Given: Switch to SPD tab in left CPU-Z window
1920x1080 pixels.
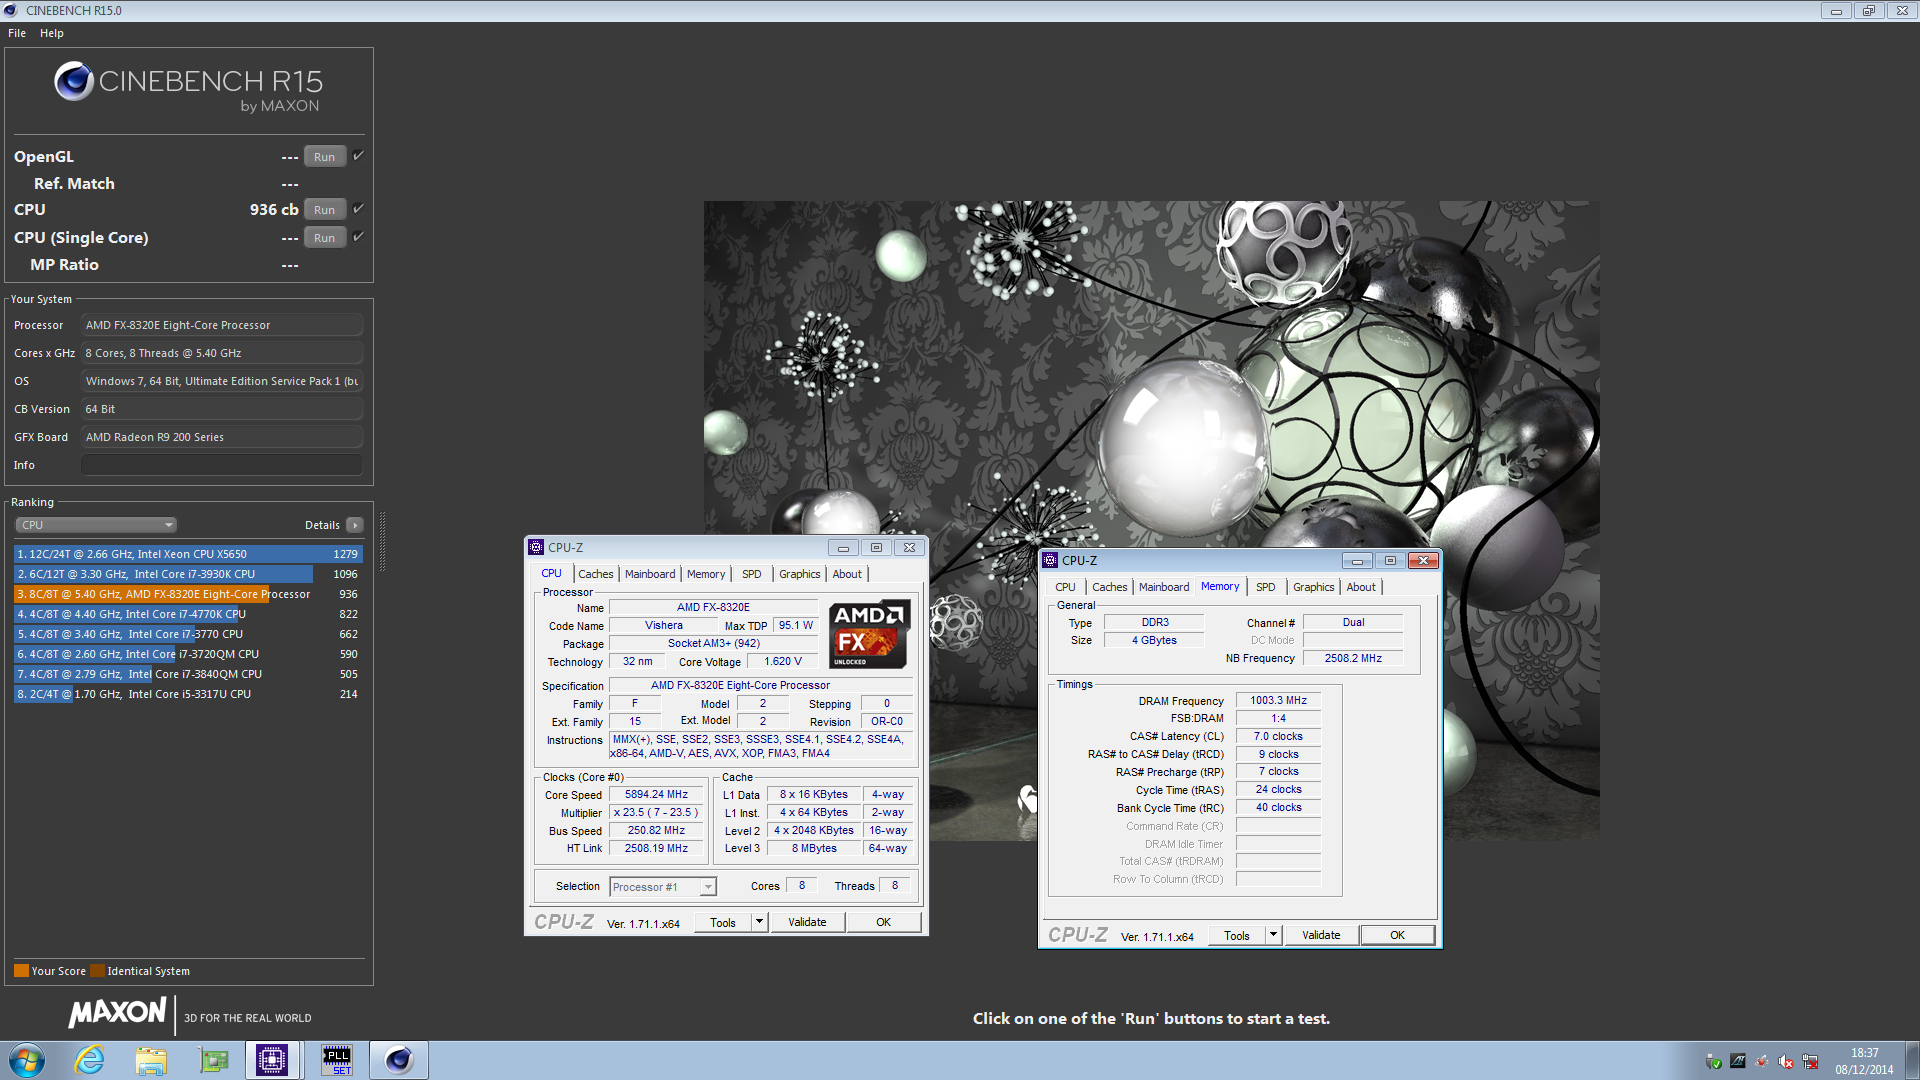Looking at the screenshot, I should [x=752, y=574].
